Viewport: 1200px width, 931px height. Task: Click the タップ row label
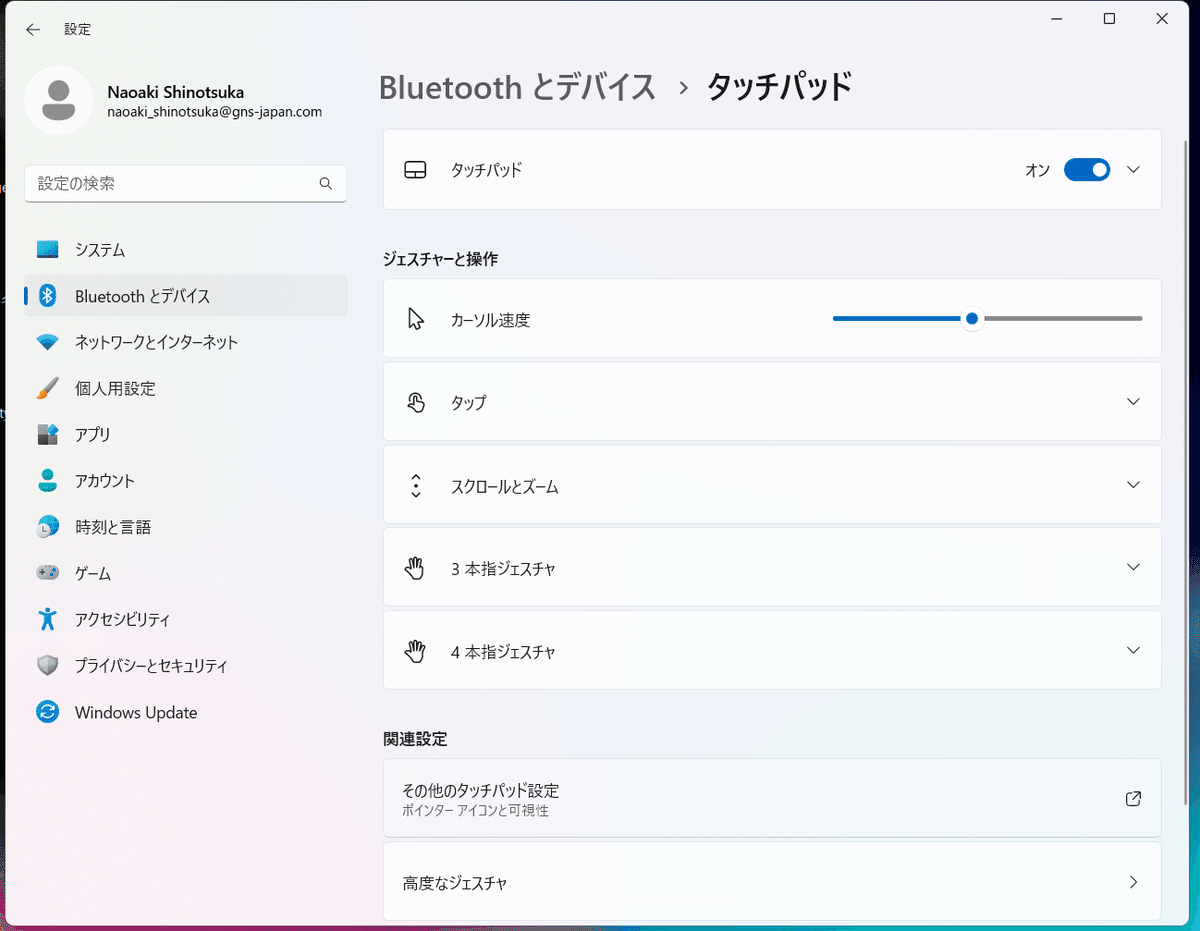pos(469,402)
